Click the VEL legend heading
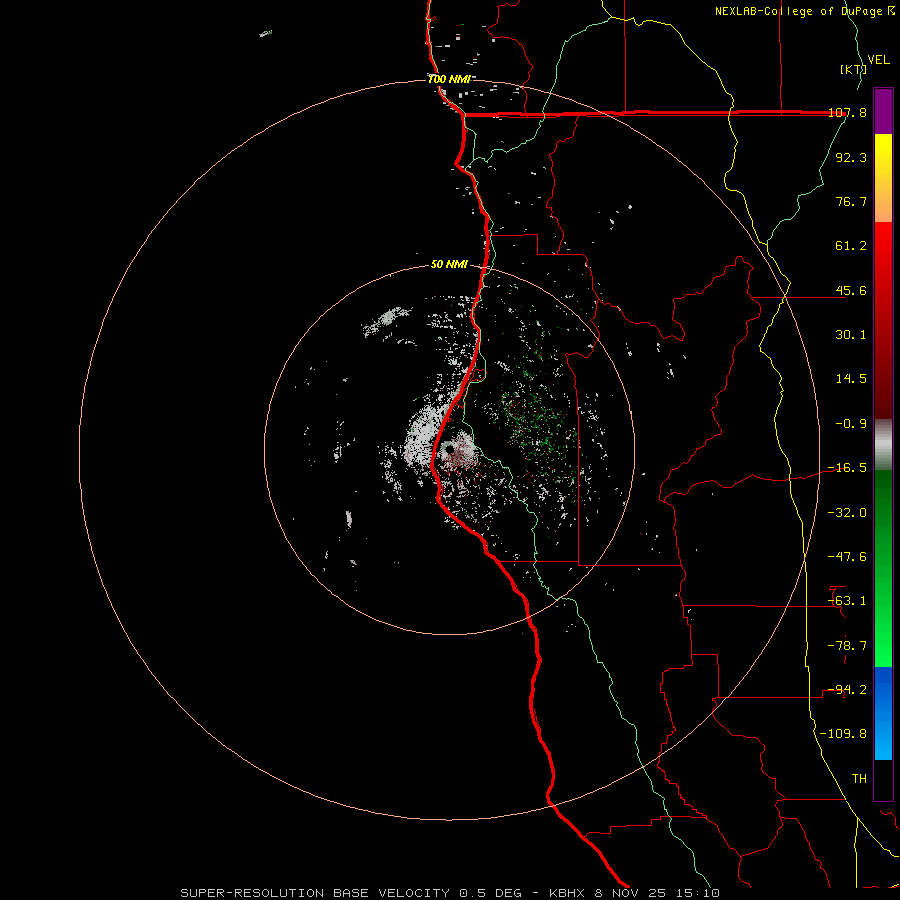 pos(878,60)
